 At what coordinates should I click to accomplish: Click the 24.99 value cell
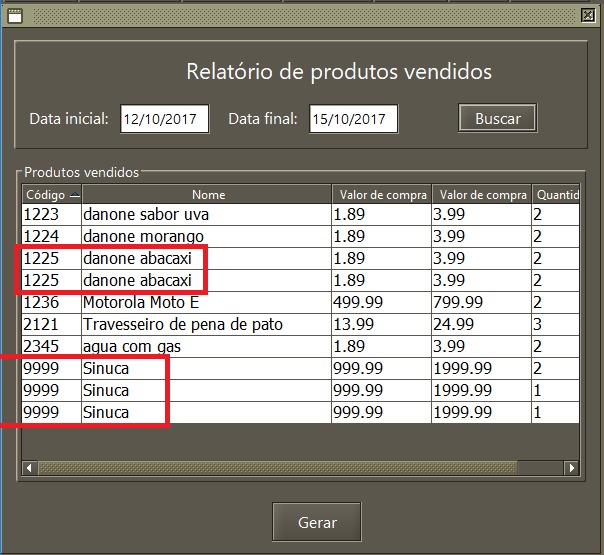tap(482, 325)
